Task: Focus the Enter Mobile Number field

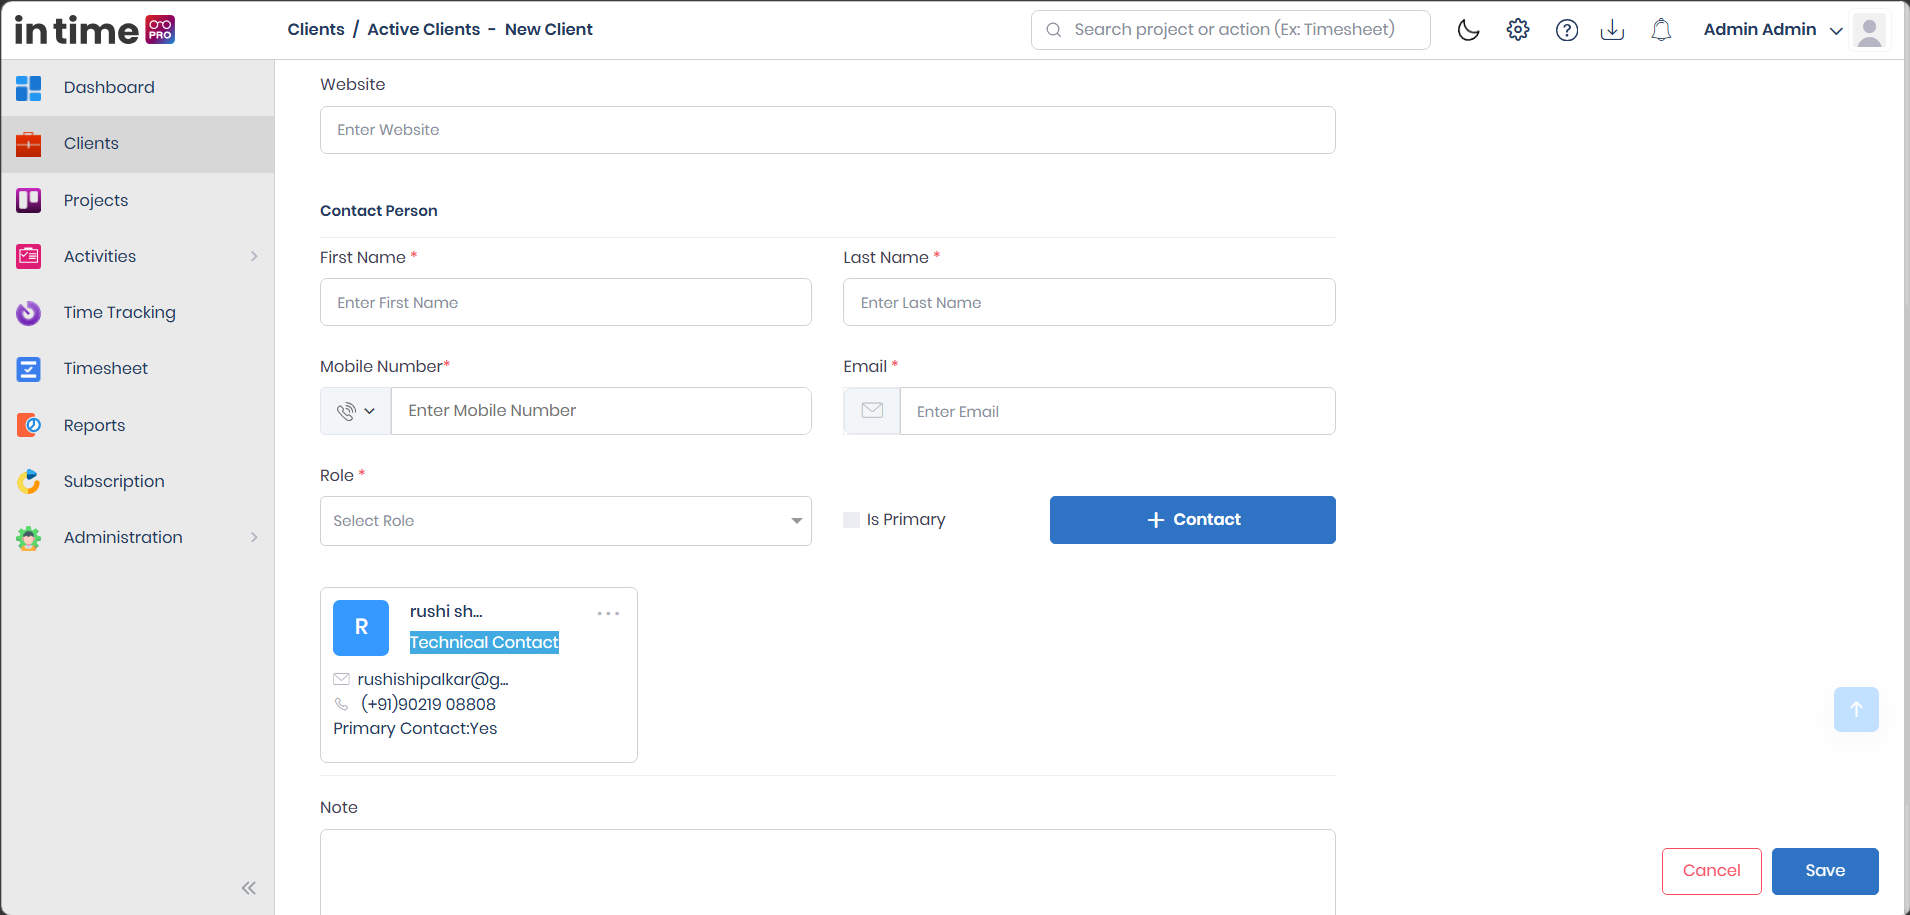Action: tap(601, 411)
